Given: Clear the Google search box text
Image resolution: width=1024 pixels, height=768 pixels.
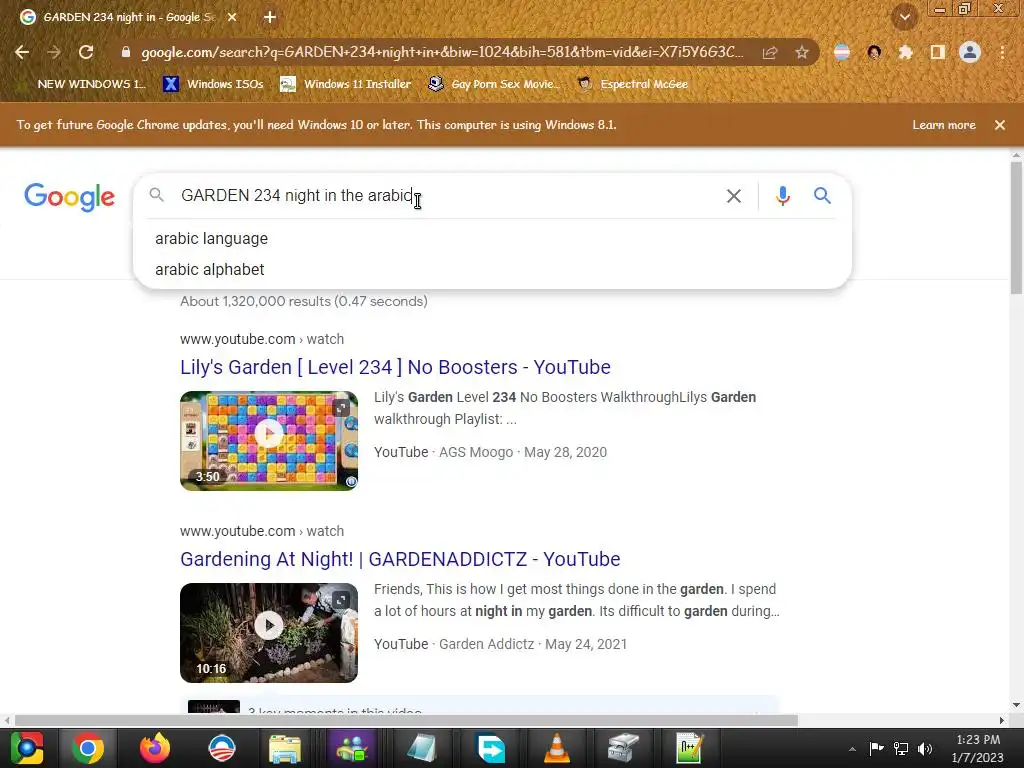Looking at the screenshot, I should click(x=734, y=196).
